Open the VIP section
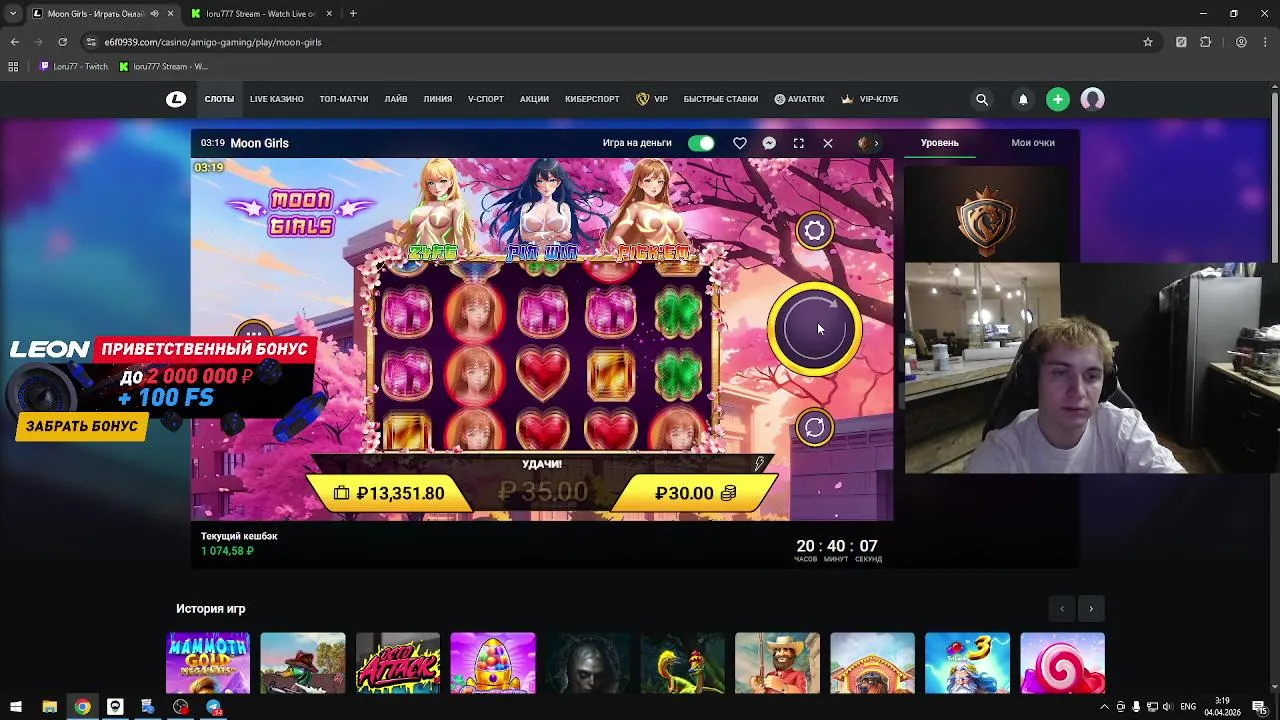1280x720 pixels. [x=652, y=99]
